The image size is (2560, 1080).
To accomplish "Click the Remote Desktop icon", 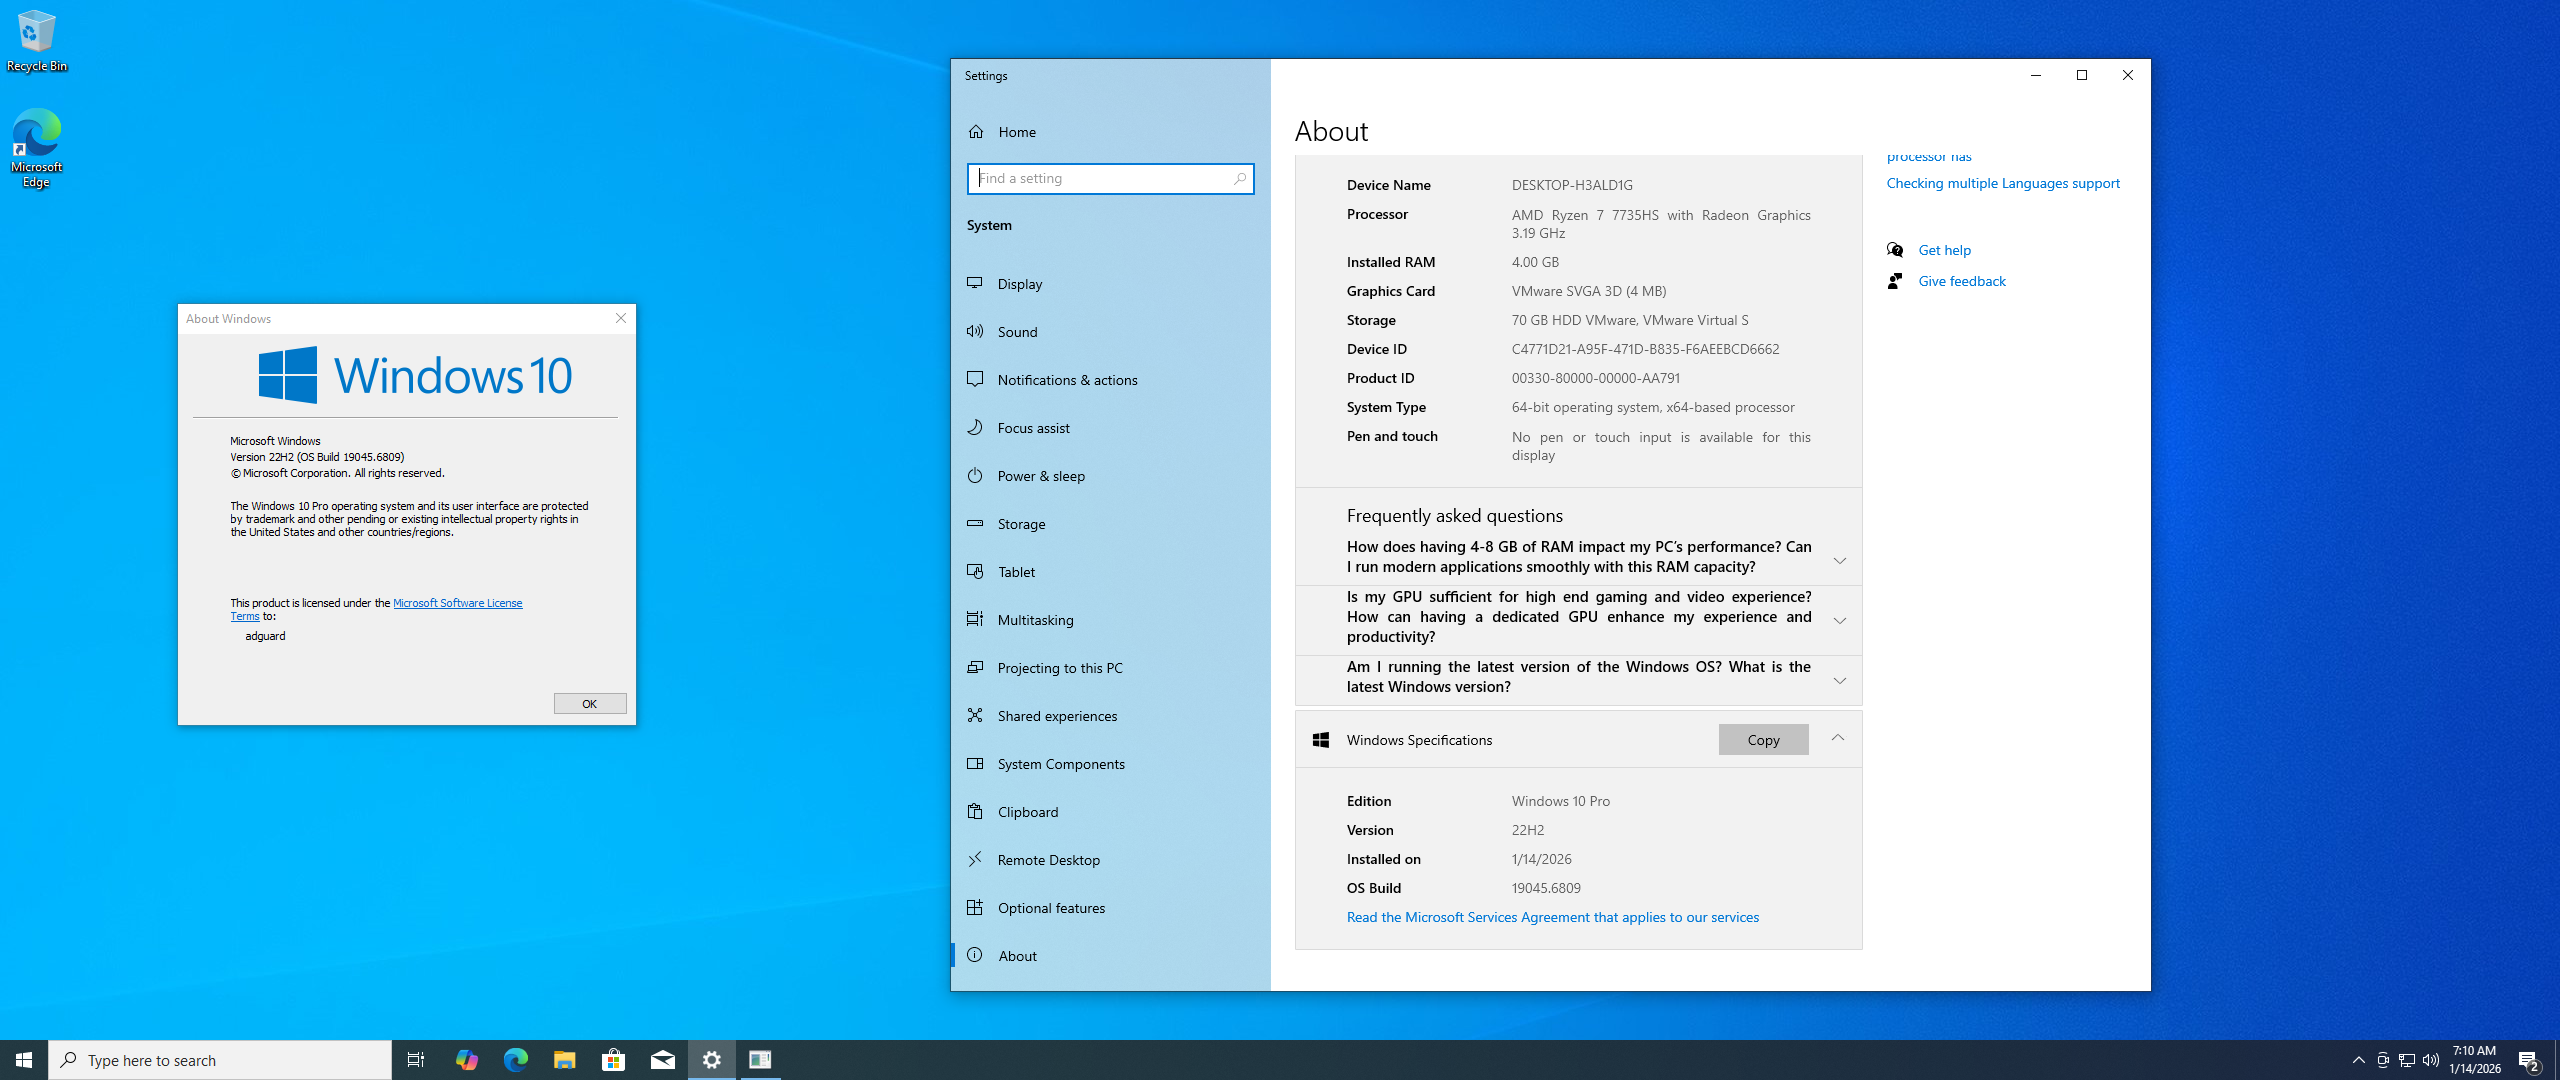I will [x=975, y=860].
